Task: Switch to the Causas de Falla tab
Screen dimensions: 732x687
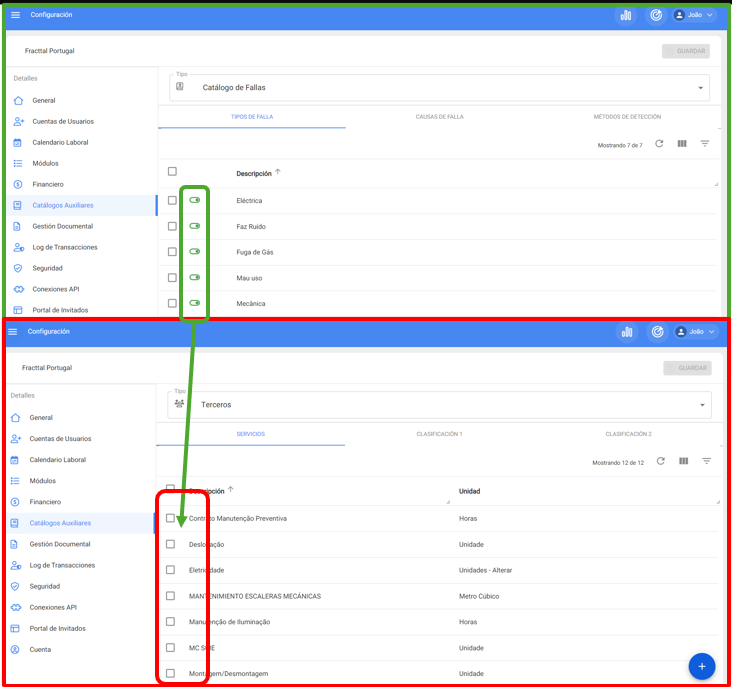Action: tap(439, 117)
